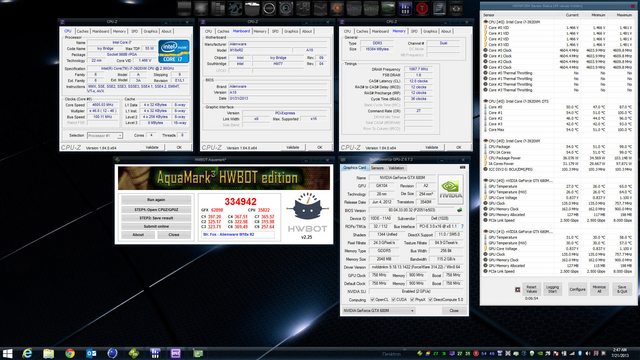This screenshot has height=360, width=640.
Task: Click the blue orb taskbar icon
Action: click(x=112, y=353)
